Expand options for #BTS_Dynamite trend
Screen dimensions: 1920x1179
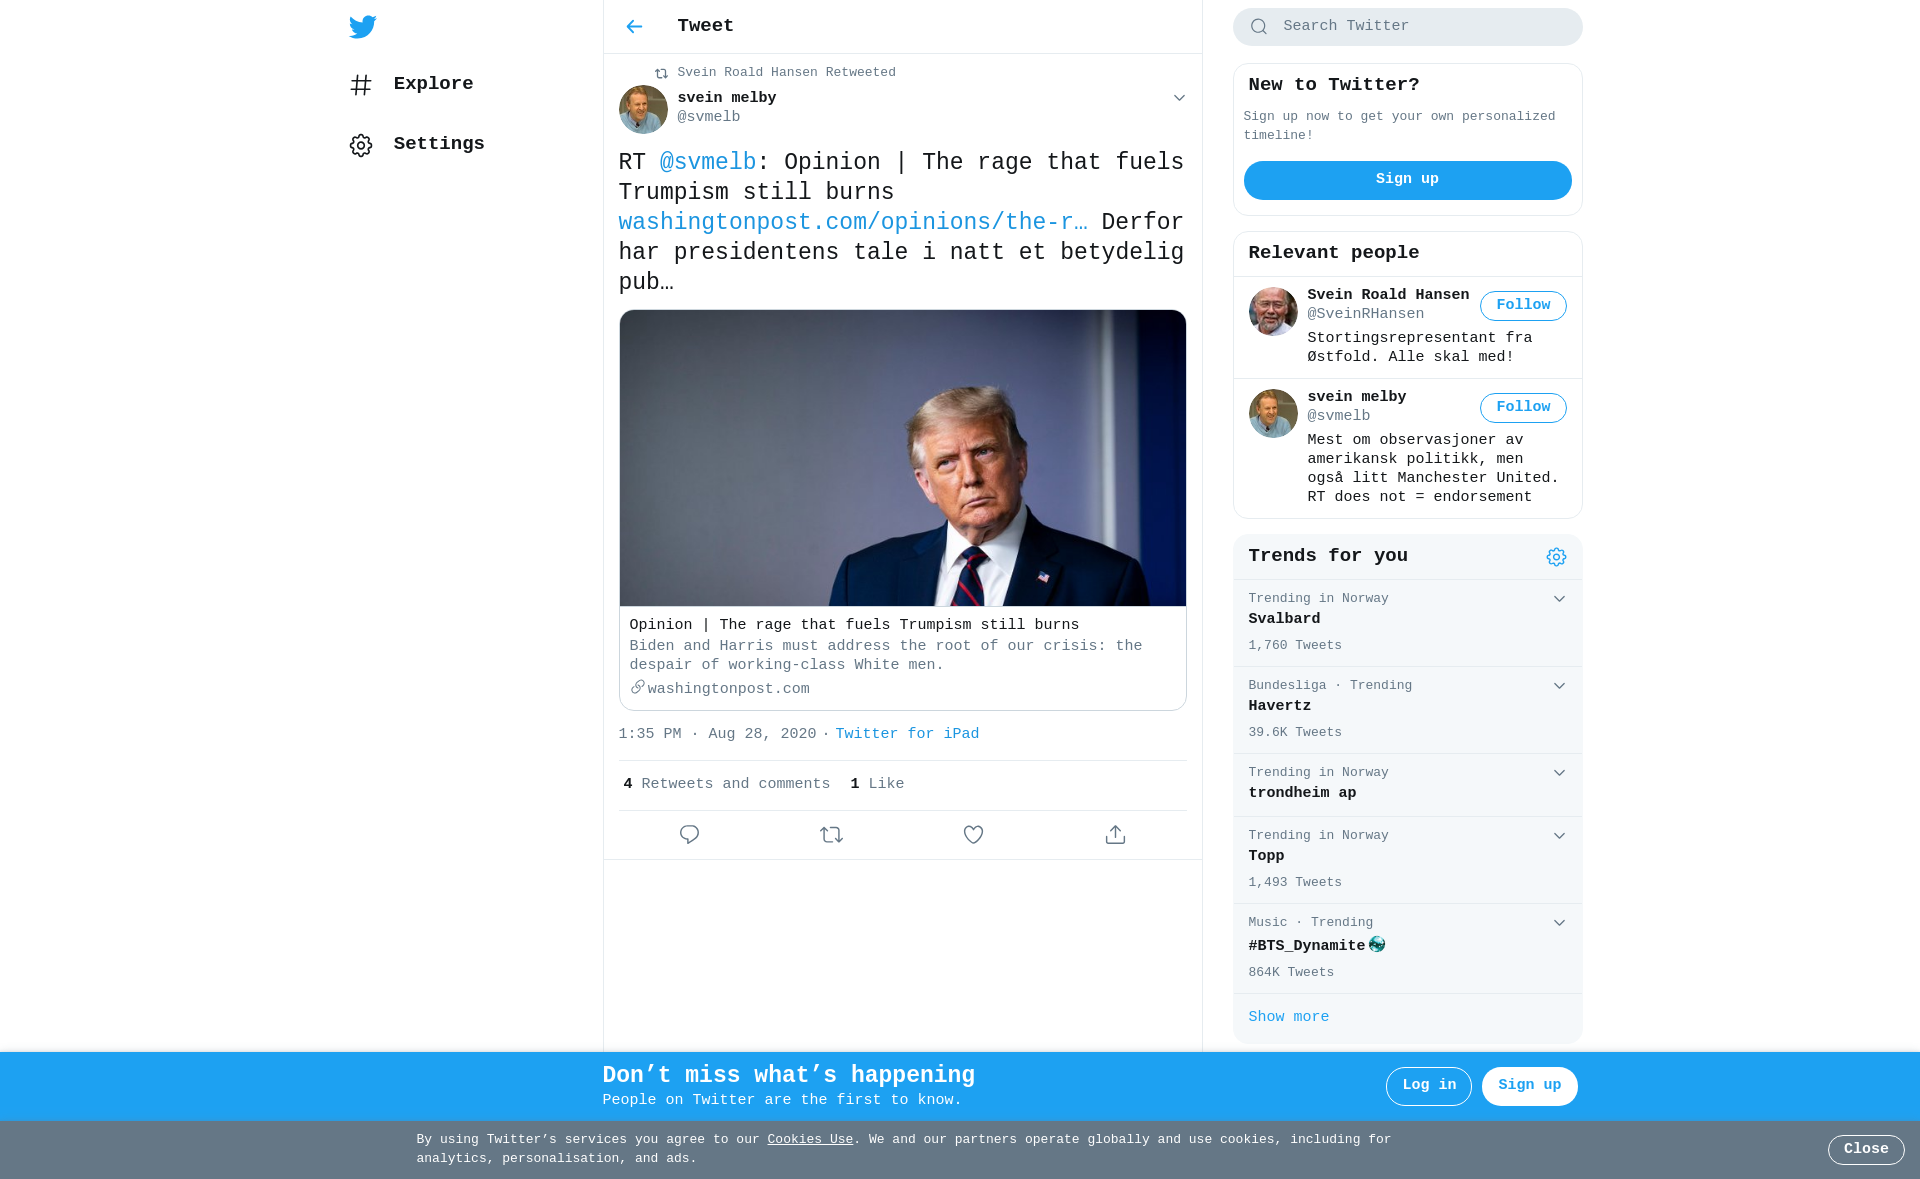(x=1559, y=923)
